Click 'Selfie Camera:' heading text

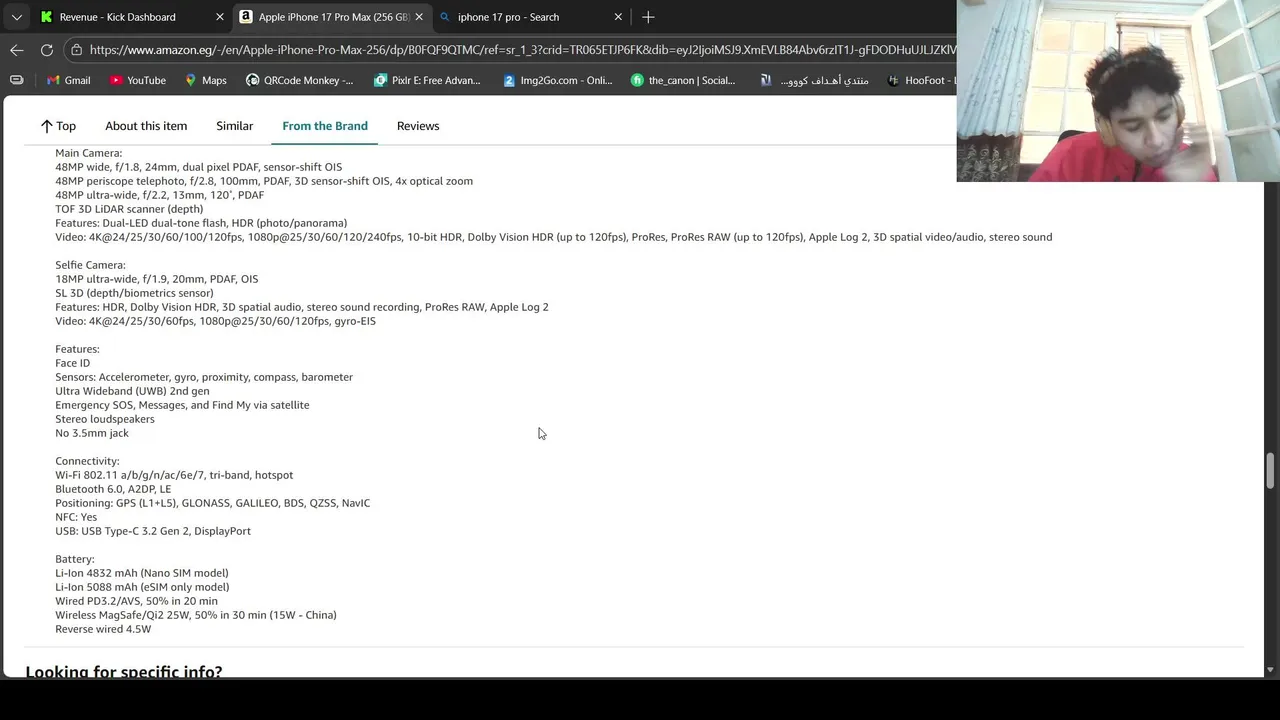[x=90, y=265]
